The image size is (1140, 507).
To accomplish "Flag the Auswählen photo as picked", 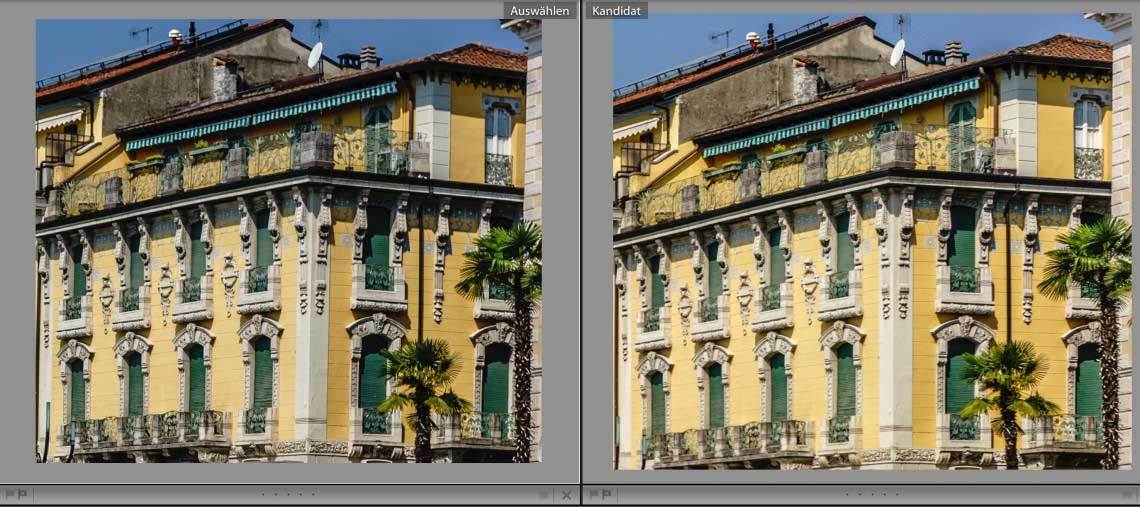I will 9,494.
